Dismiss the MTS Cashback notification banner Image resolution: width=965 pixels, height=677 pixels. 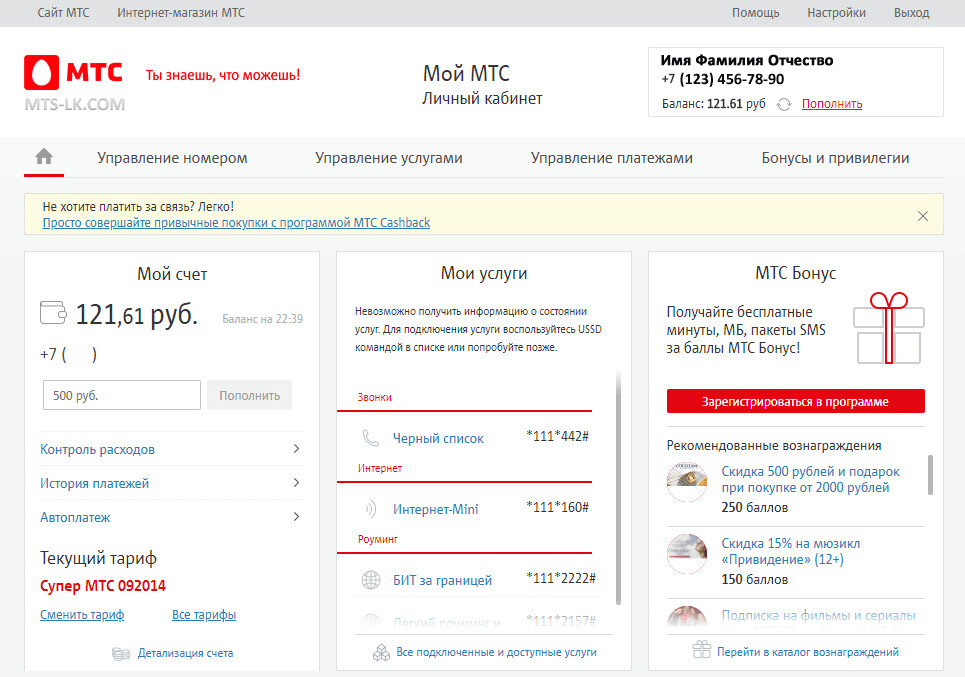(x=923, y=216)
